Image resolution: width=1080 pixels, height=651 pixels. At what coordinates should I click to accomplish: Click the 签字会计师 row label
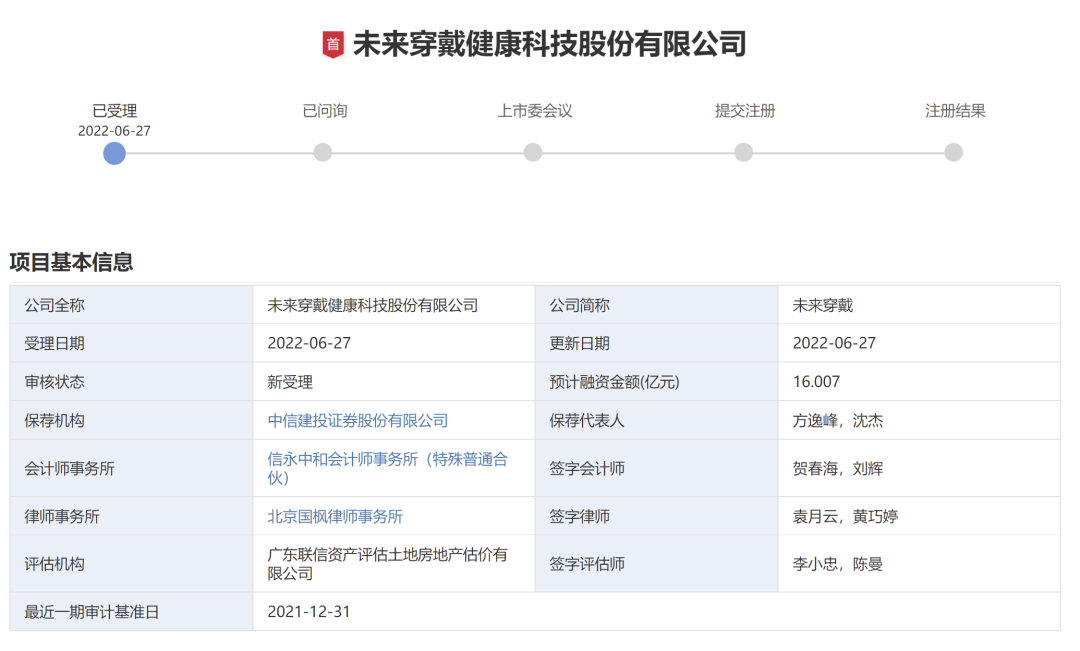coord(587,469)
